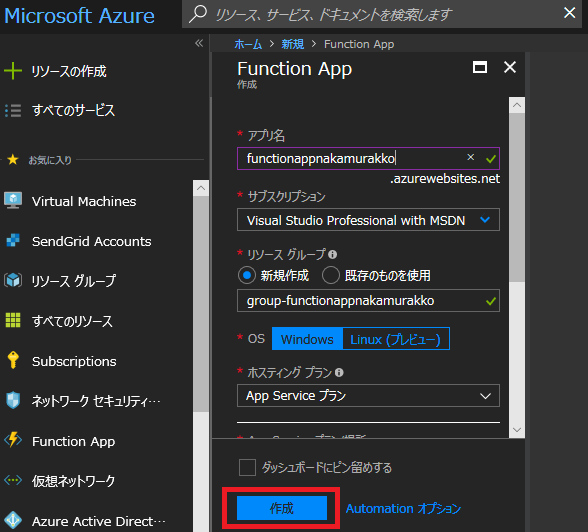This screenshot has width=588, height=532.
Task: Click the ホーム breadcrumb link
Action: [x=248, y=44]
